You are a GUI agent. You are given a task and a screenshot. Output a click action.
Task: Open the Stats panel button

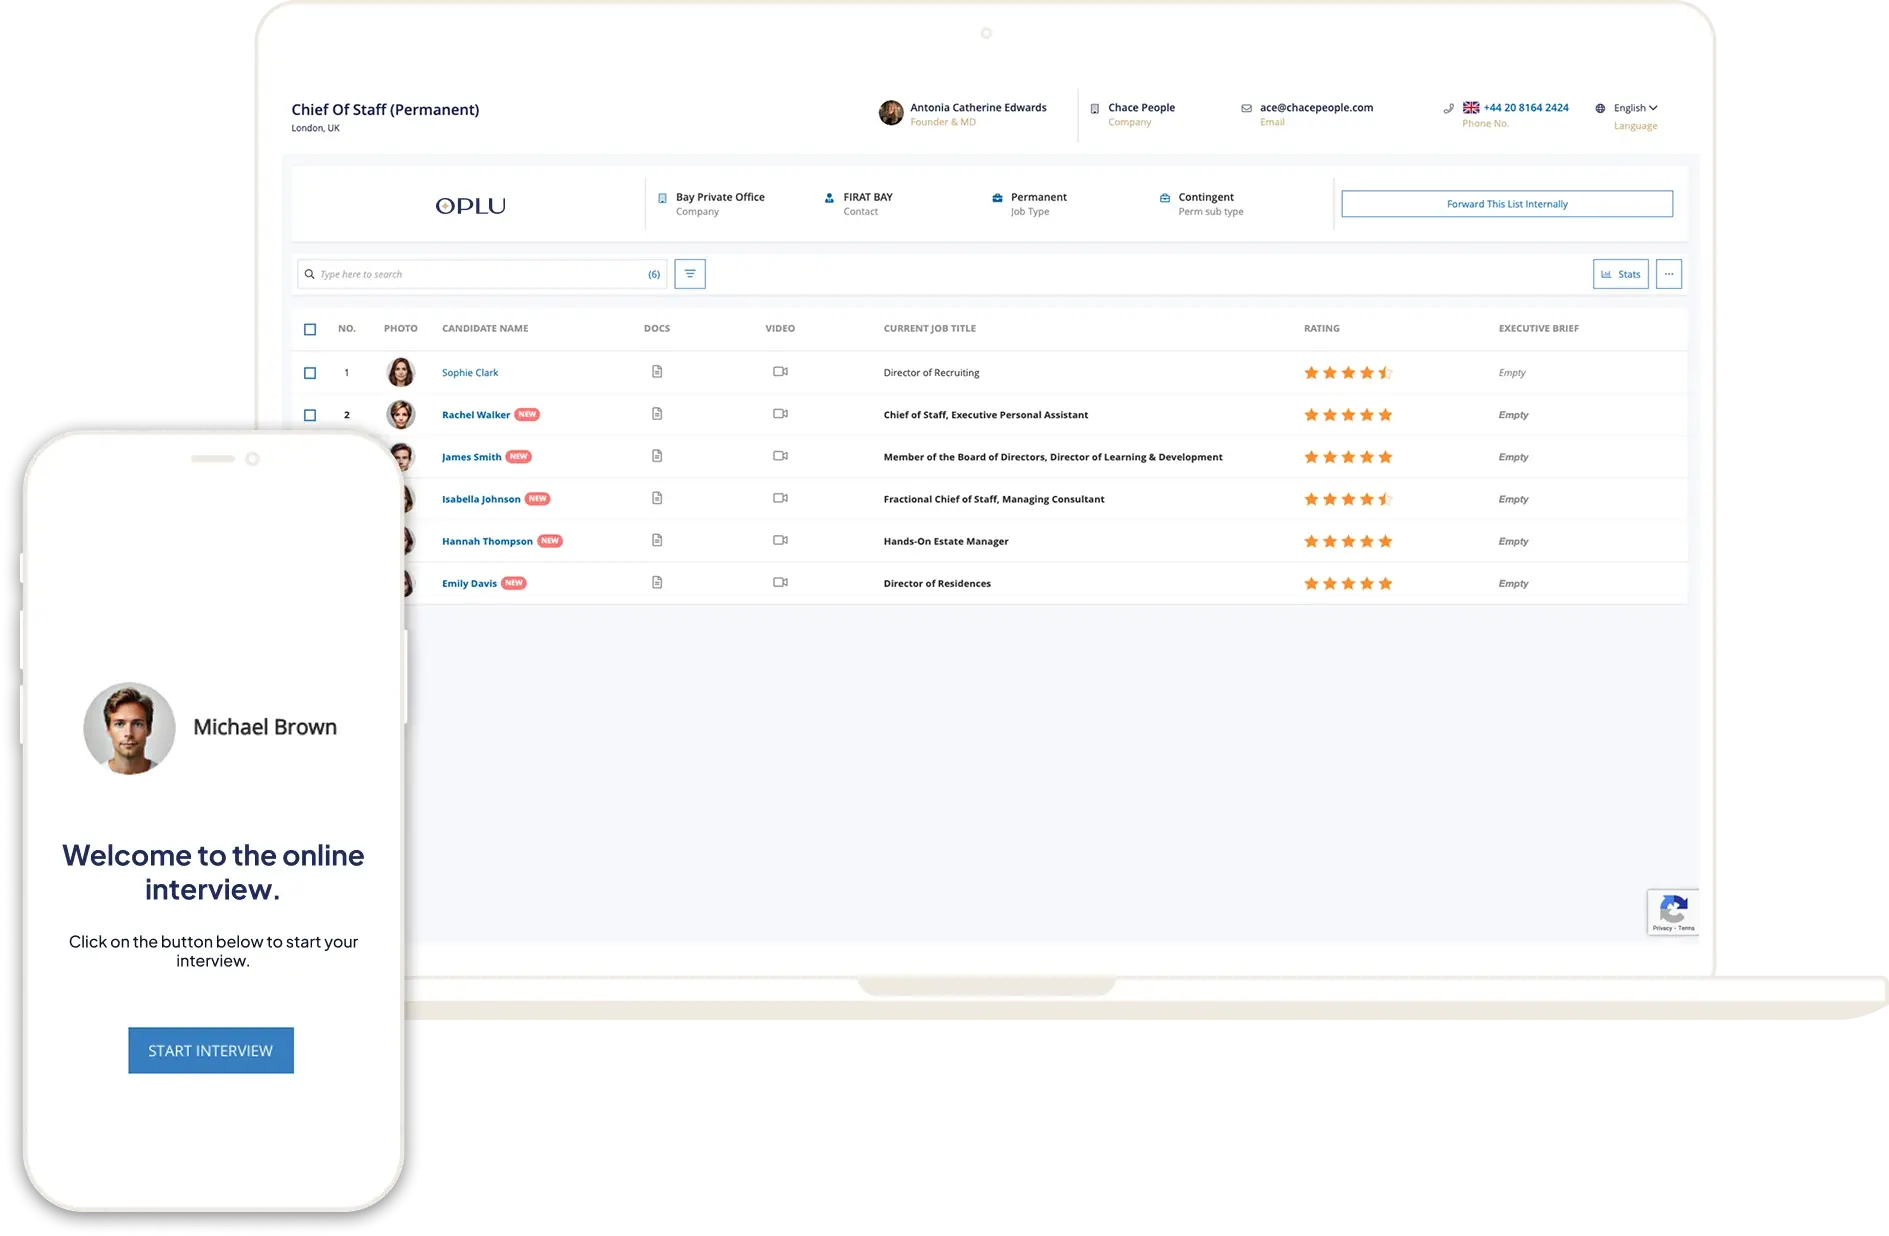(x=1620, y=274)
